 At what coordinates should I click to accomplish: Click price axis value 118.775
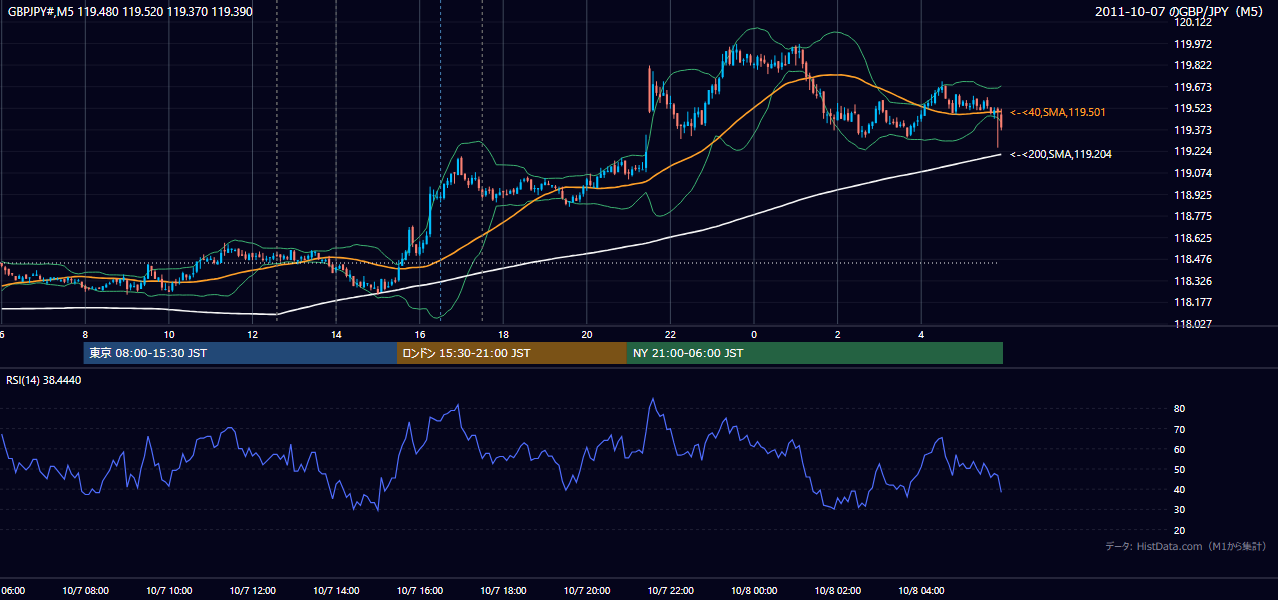click(x=1193, y=216)
